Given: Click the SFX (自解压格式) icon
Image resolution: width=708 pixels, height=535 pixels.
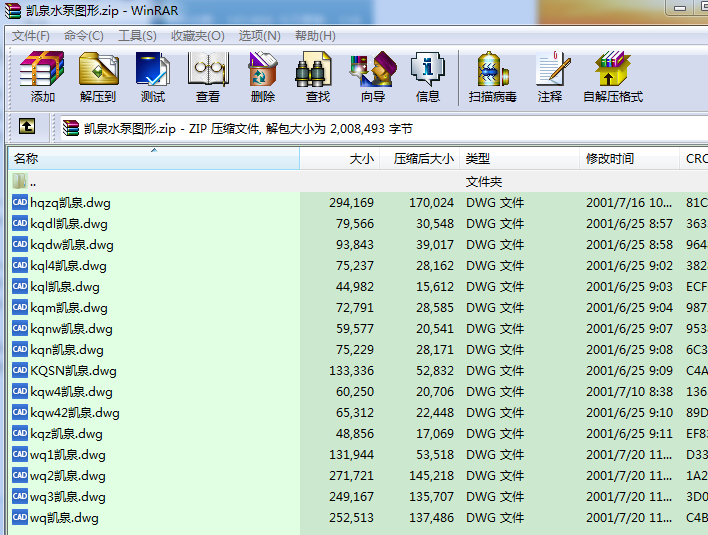Looking at the screenshot, I should point(613,77).
